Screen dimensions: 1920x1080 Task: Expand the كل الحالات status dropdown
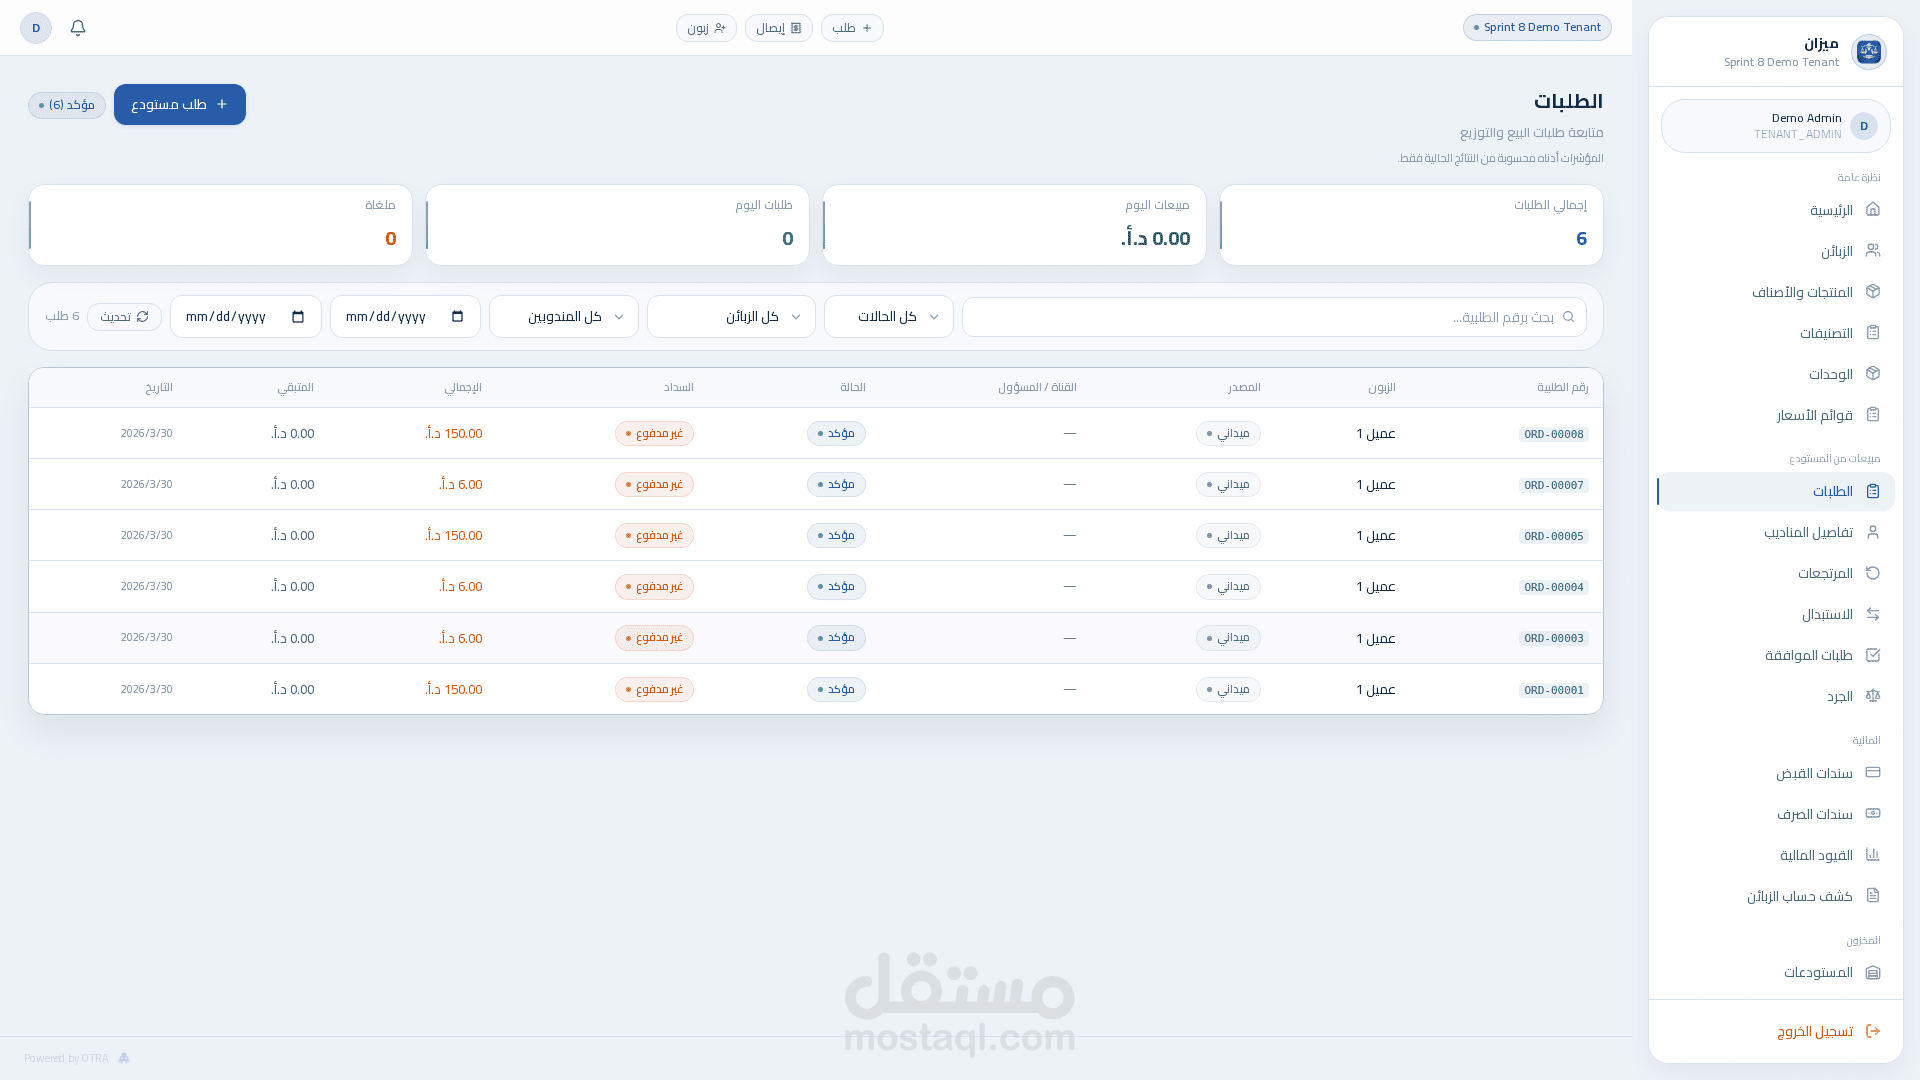tap(888, 317)
